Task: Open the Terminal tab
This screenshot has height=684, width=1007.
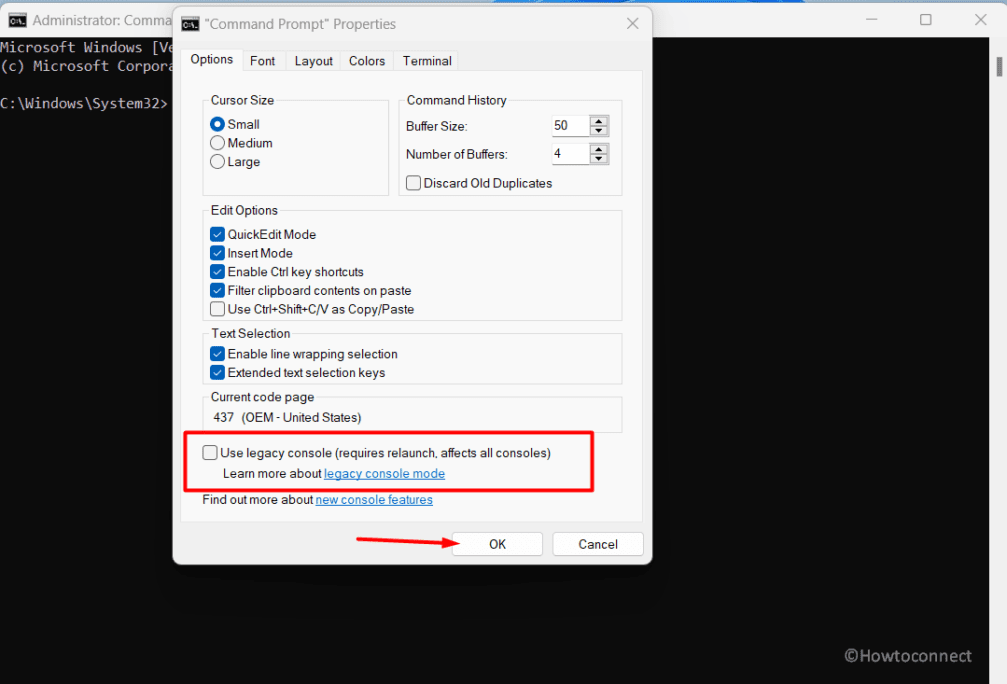Action: click(427, 61)
